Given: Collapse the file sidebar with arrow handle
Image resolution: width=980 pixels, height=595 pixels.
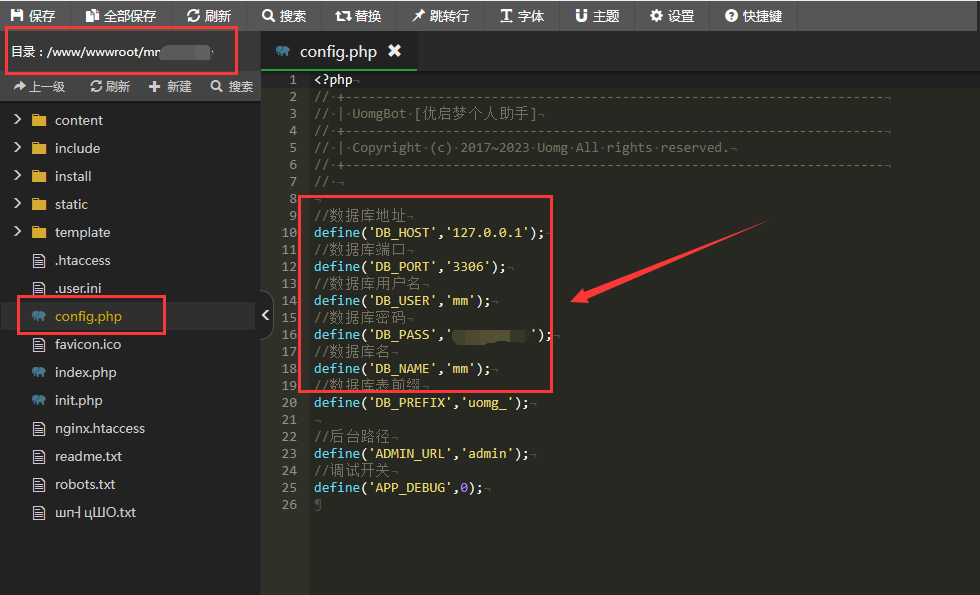Looking at the screenshot, I should click(265, 315).
